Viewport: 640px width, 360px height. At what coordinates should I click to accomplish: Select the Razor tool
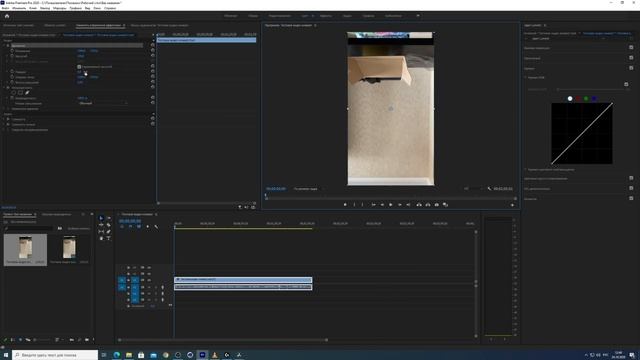pyautogui.click(x=109, y=225)
